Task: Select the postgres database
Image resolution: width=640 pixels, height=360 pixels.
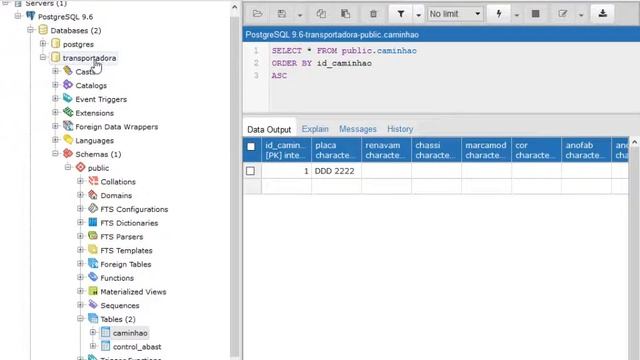Action: (x=78, y=44)
